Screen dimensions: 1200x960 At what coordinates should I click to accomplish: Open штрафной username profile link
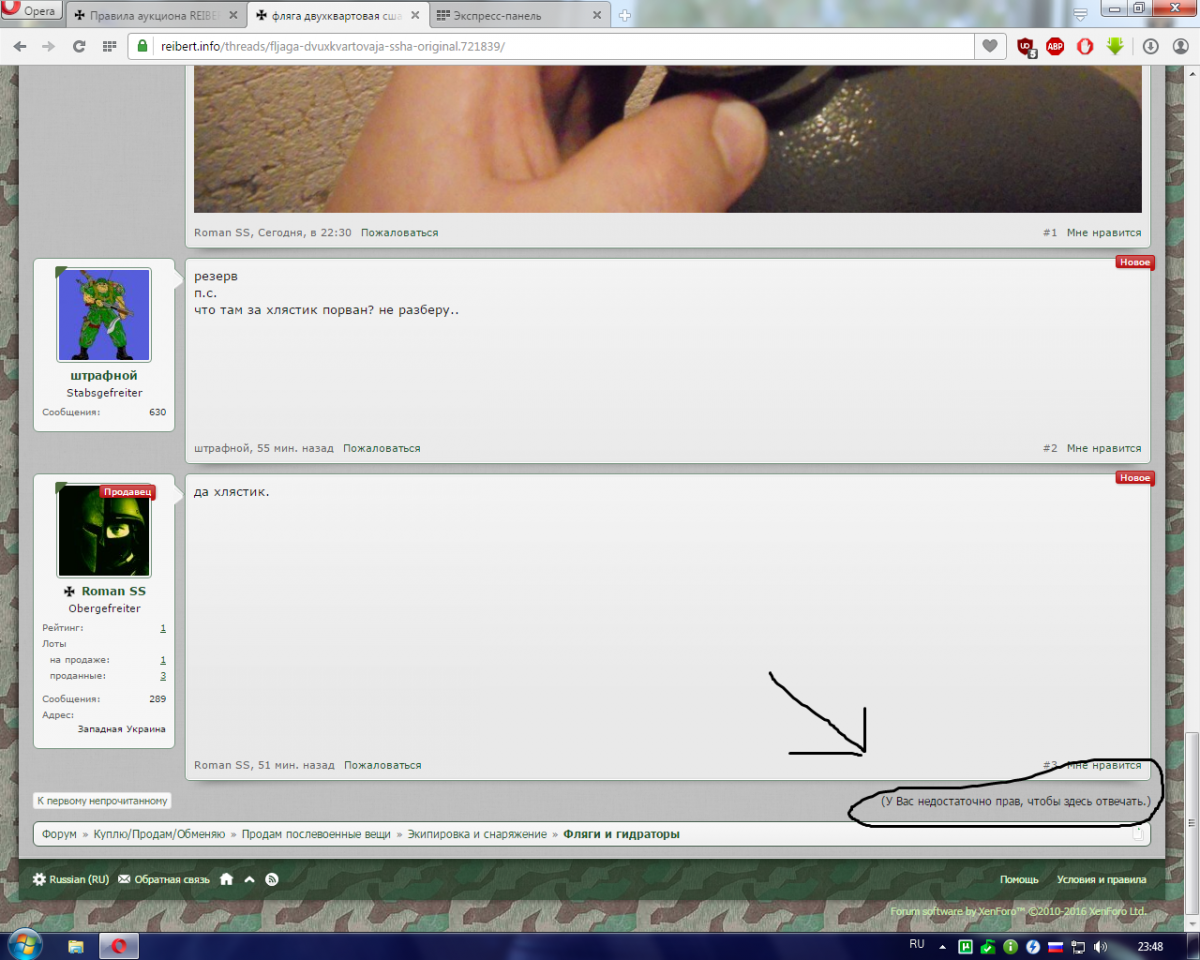(x=104, y=376)
